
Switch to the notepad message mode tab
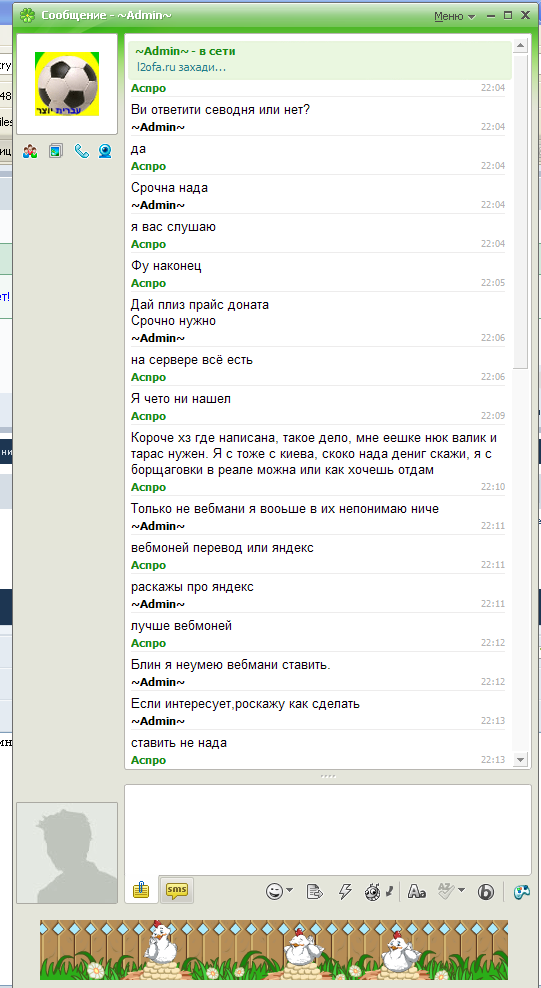tap(140, 890)
